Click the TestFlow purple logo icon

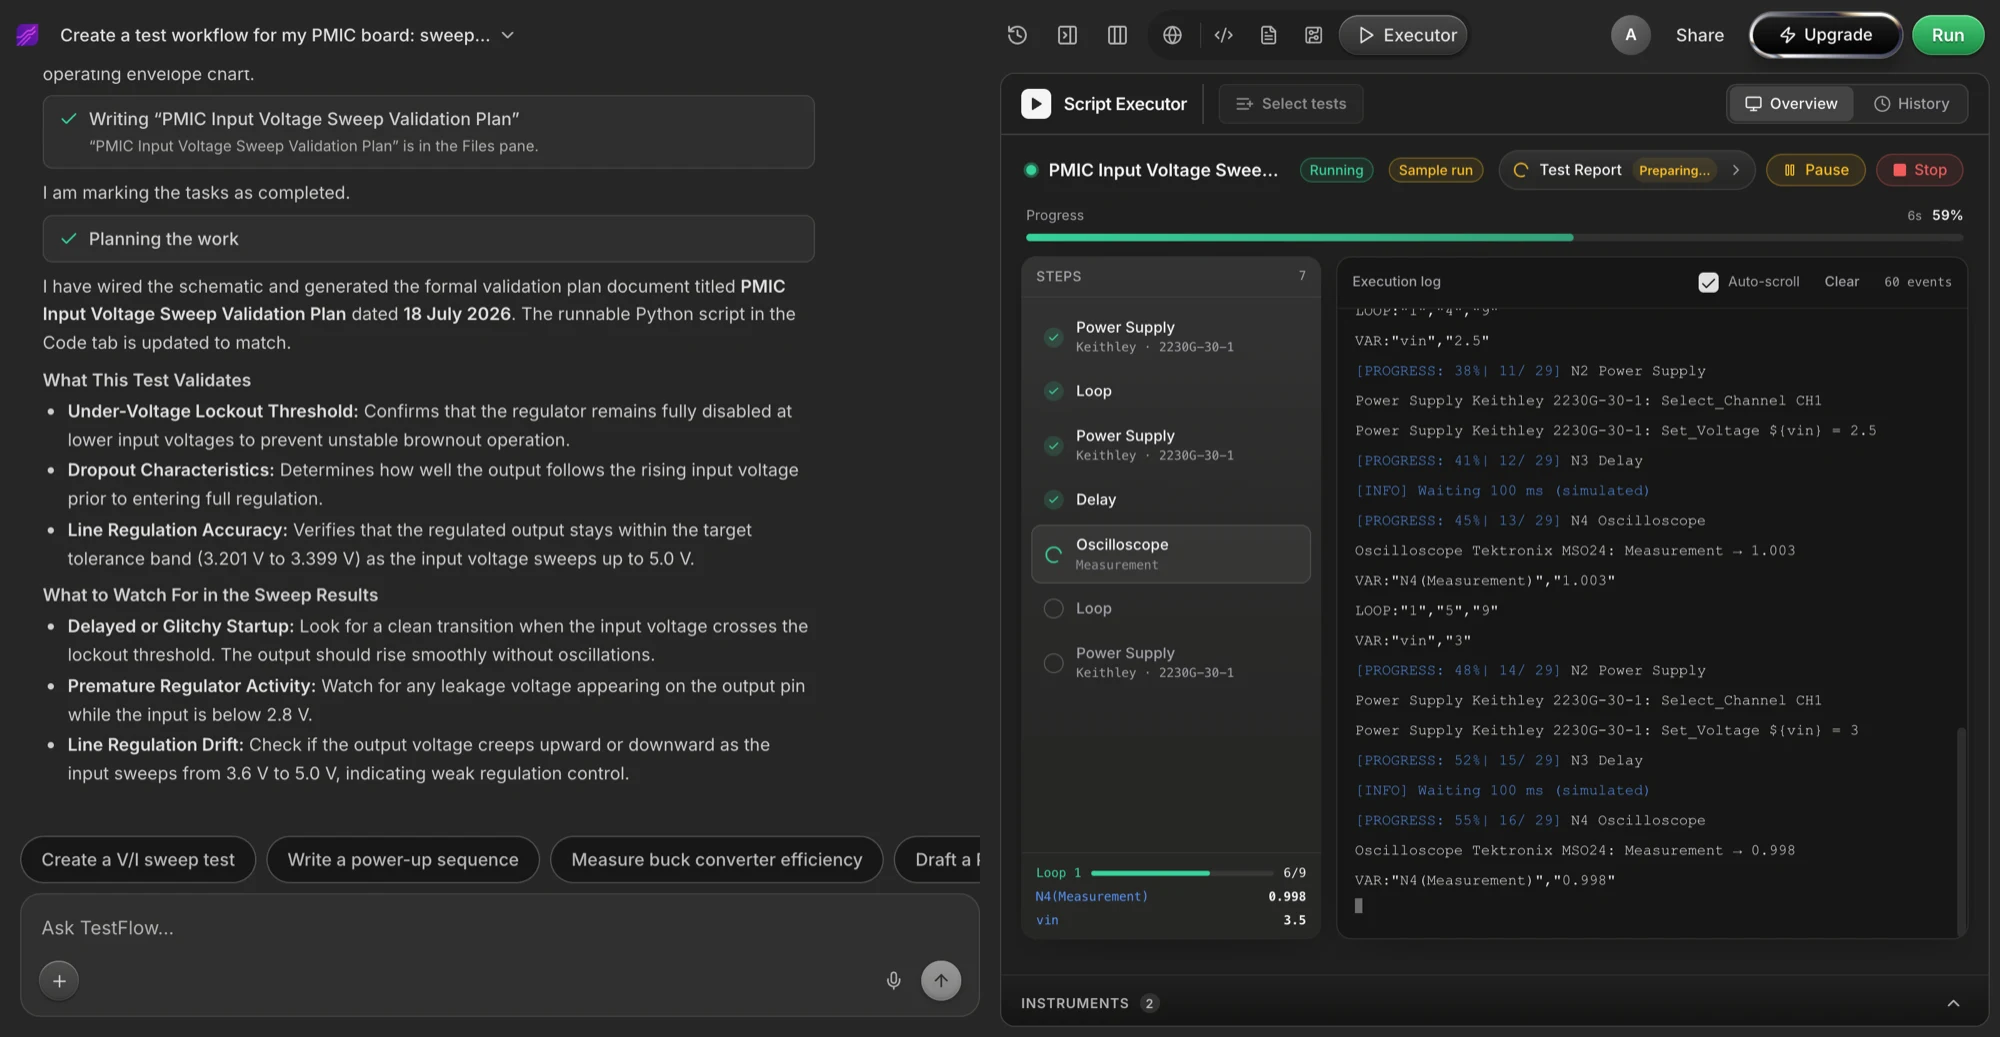tap(27, 35)
